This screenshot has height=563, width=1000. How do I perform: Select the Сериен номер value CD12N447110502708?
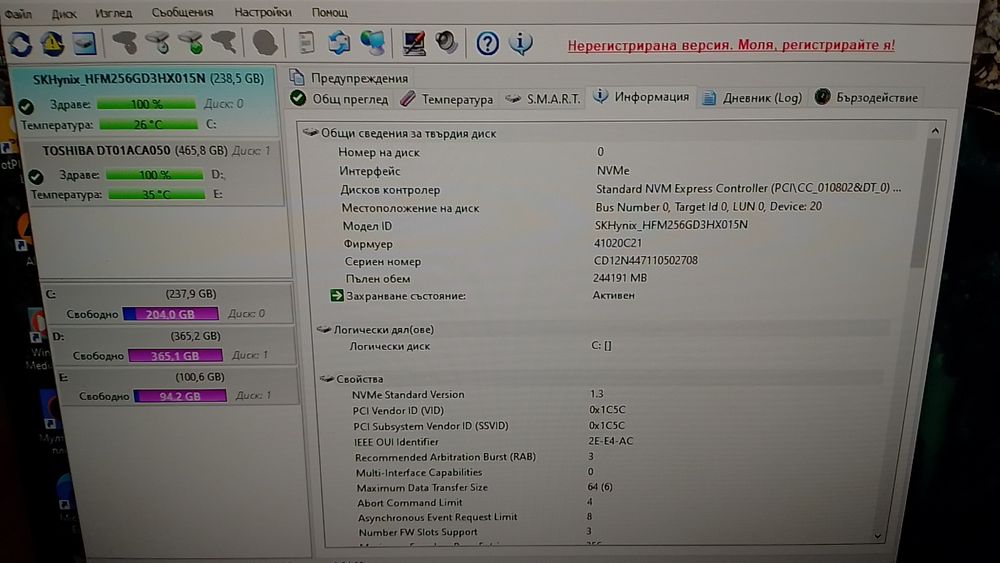645,260
